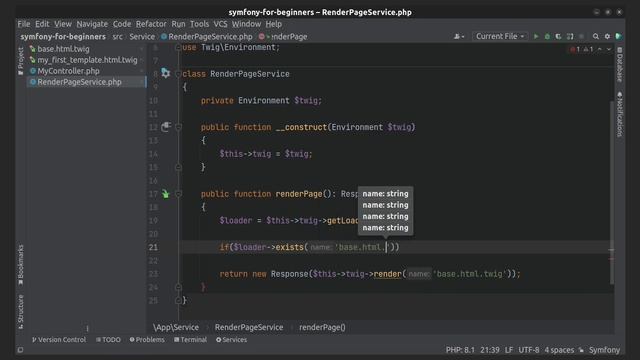Open the Services tool window
The height and width of the screenshot is (360, 640).
[x=231, y=340]
